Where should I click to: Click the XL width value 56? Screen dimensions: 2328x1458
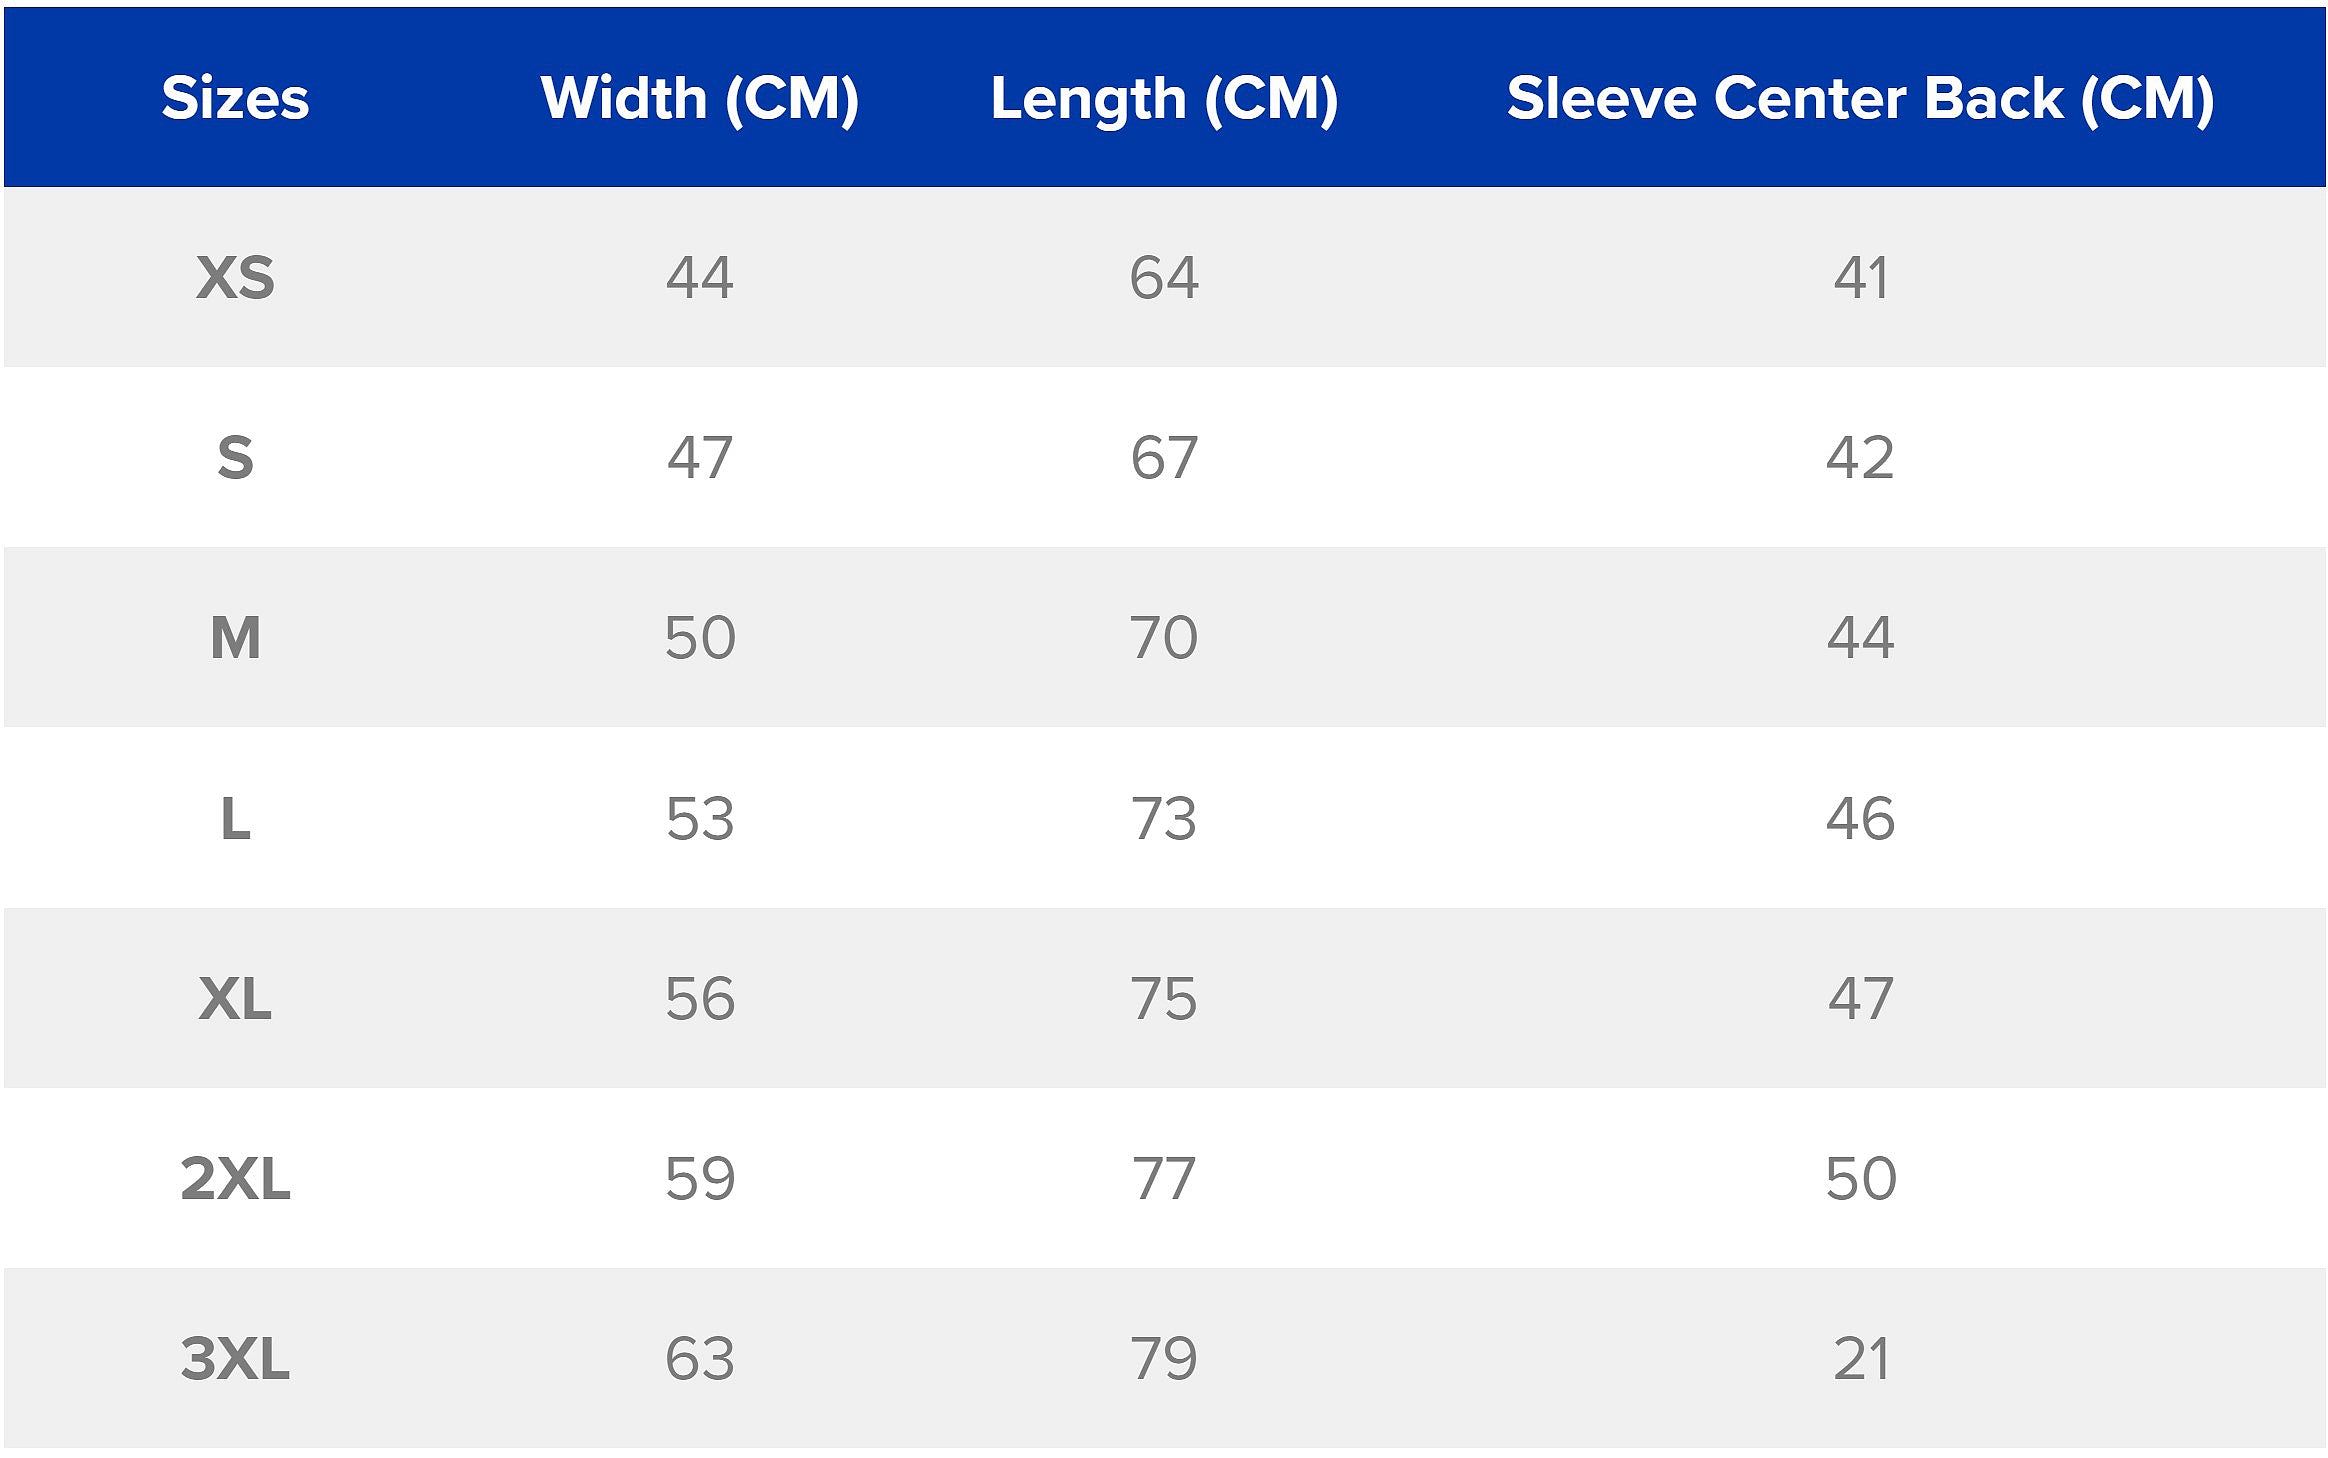tap(700, 998)
